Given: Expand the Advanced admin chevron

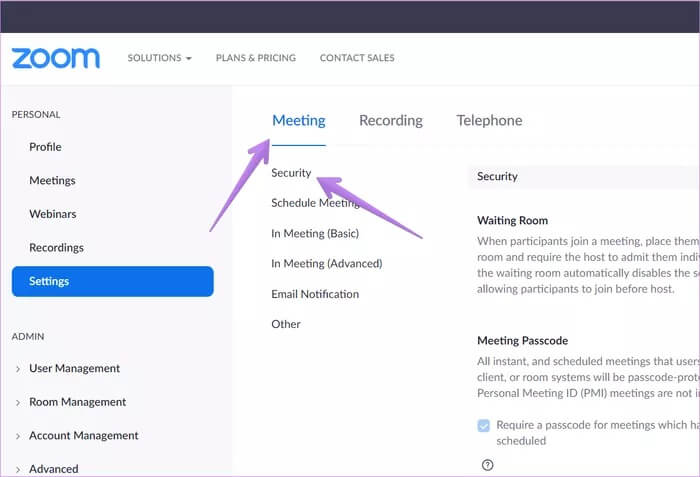Looking at the screenshot, I should [18, 469].
